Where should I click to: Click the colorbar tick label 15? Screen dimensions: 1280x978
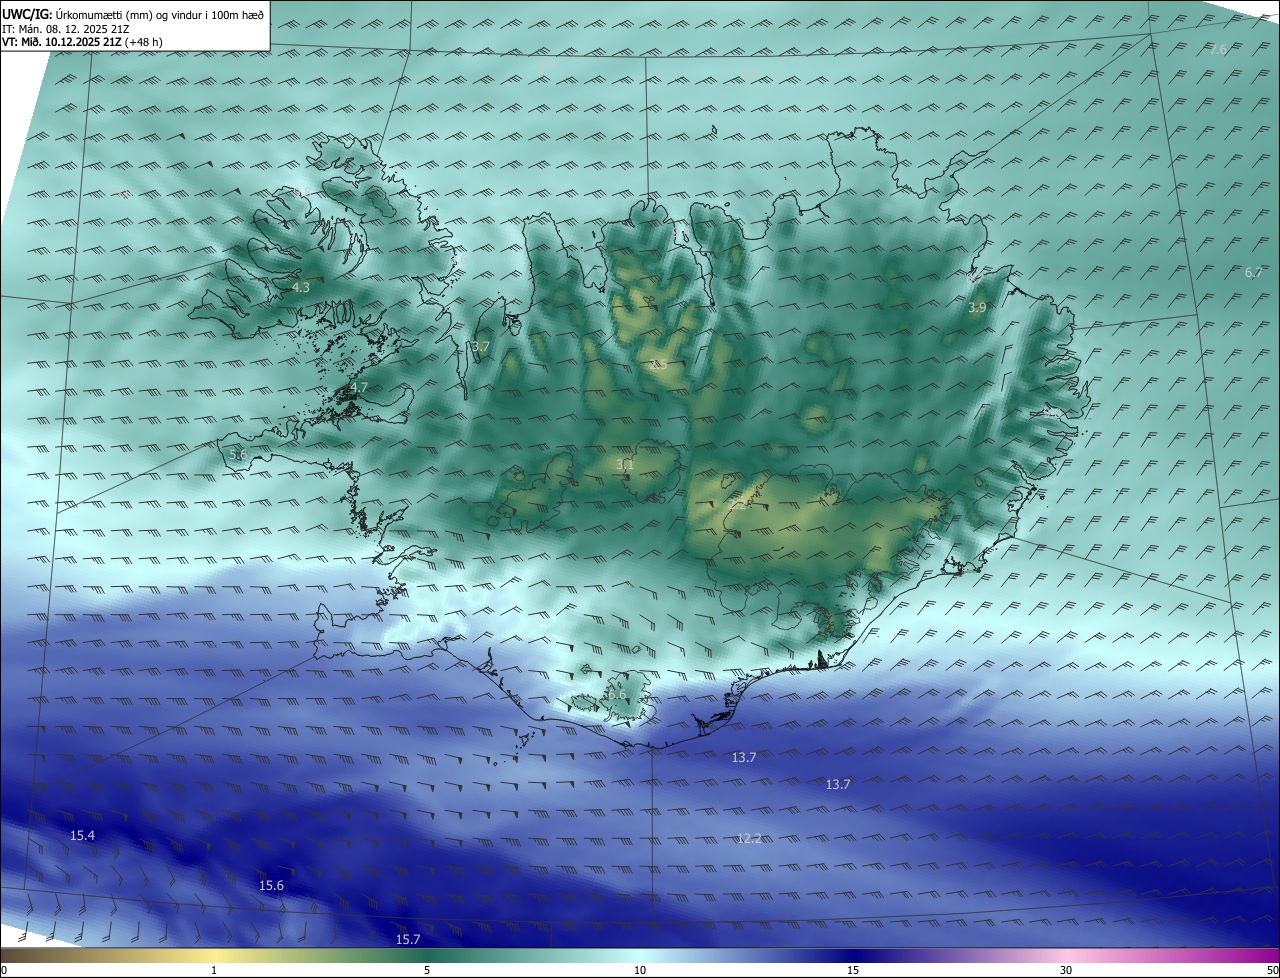853,970
